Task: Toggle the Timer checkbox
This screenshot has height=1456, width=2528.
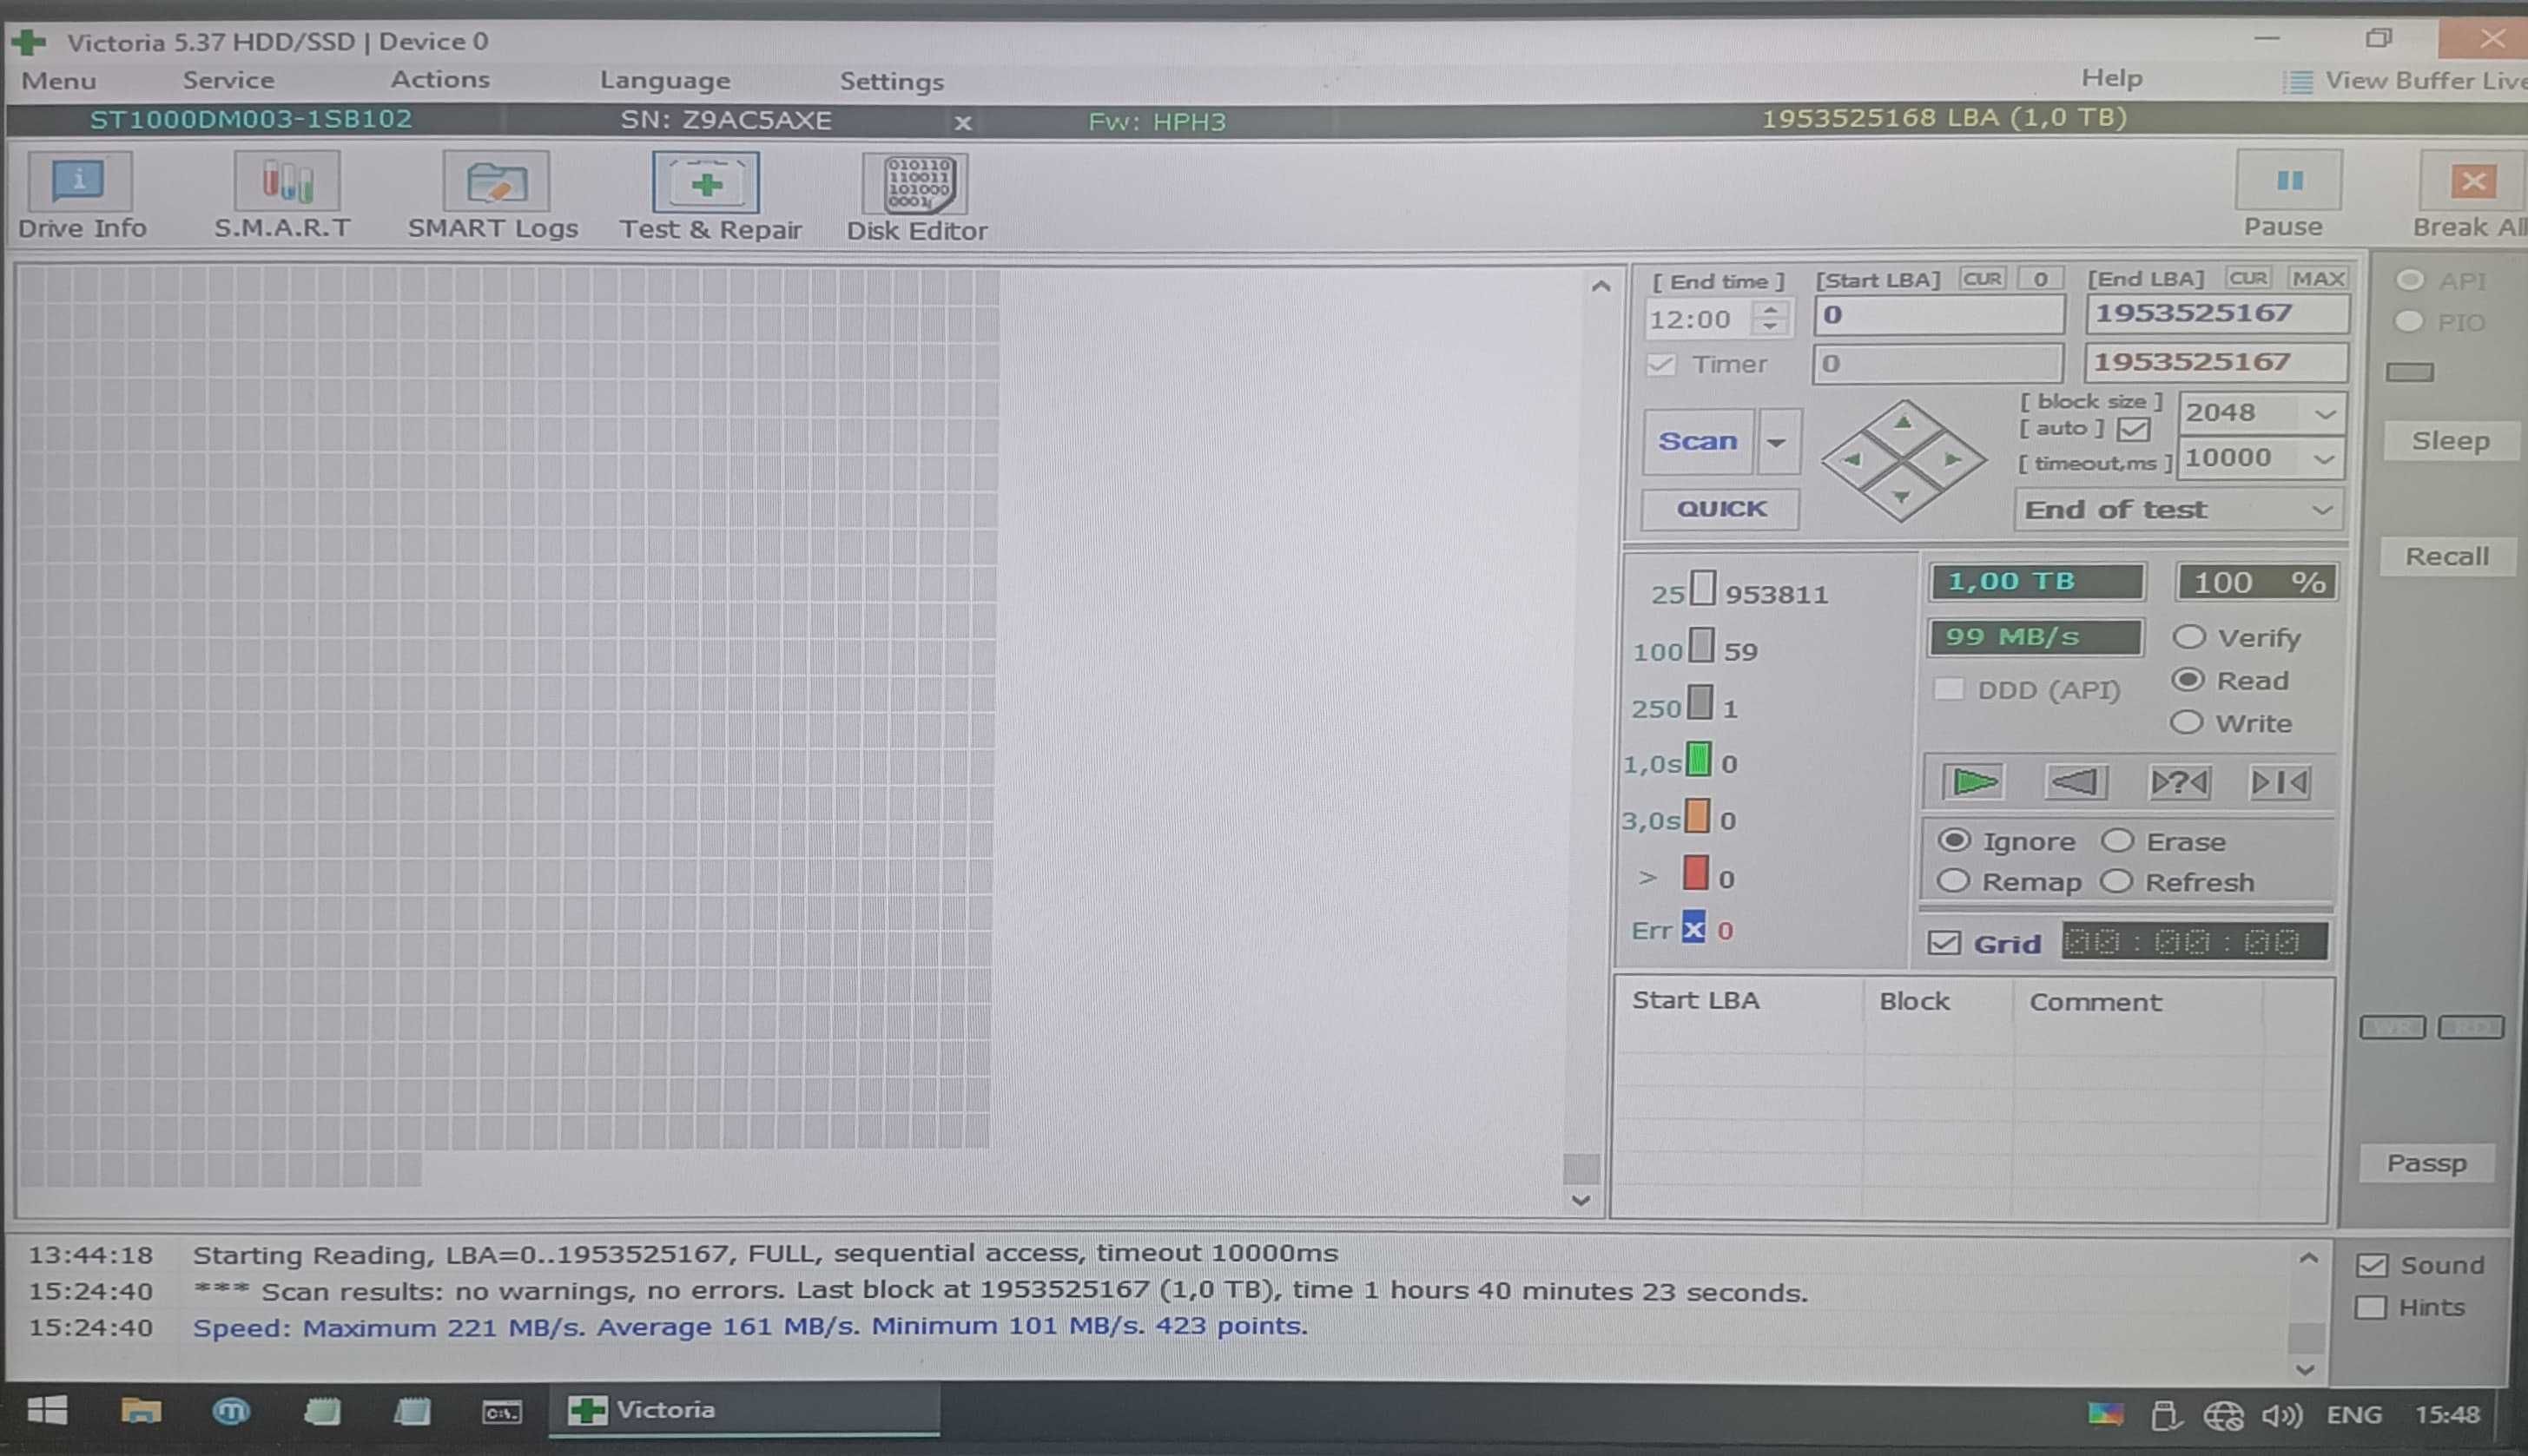Action: tap(1661, 365)
